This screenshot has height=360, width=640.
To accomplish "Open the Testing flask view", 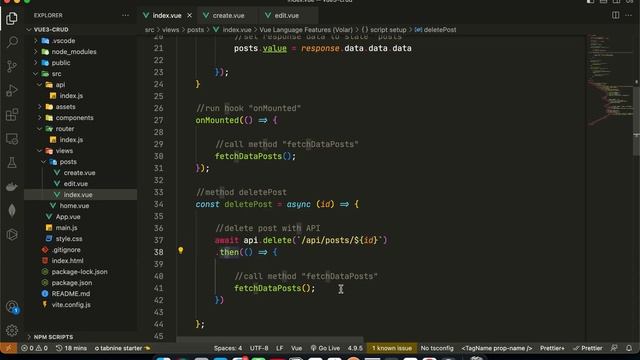I will [x=12, y=162].
